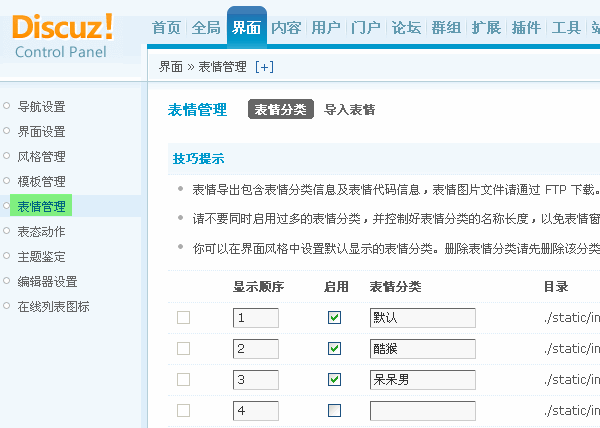Click the 酷猴 category name field
600x428 pixels.
click(422, 349)
